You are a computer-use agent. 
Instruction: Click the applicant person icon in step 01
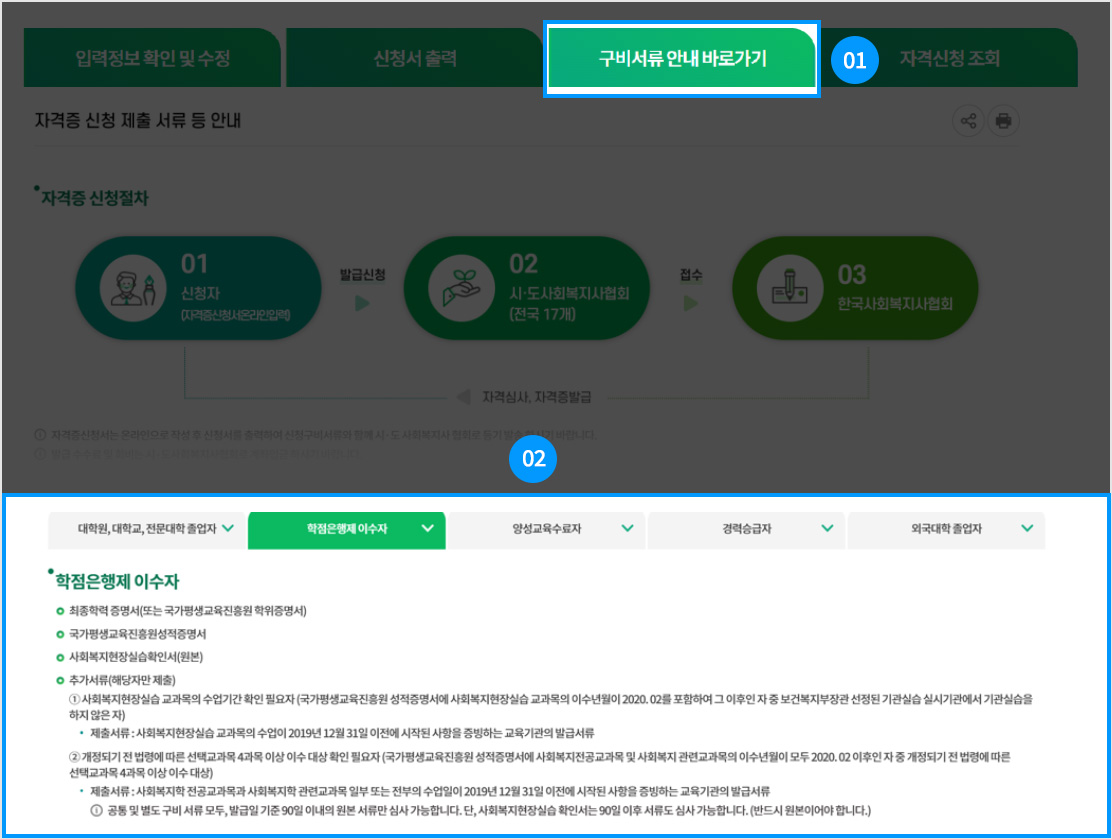130,290
